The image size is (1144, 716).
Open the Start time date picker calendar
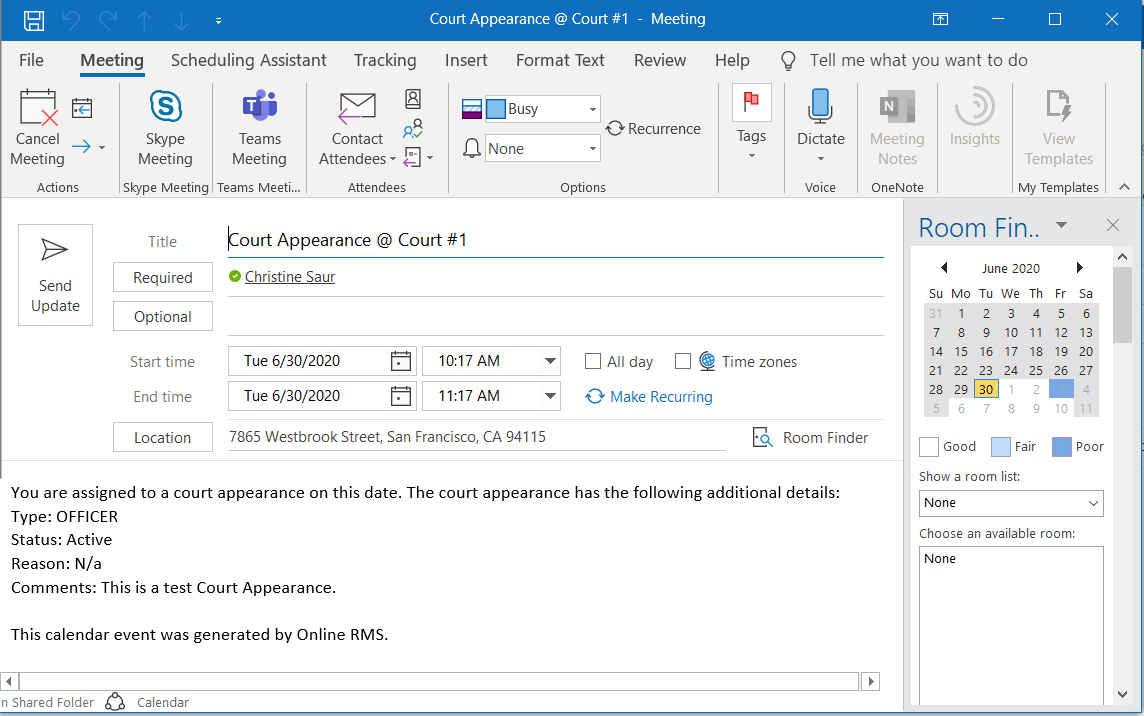[401, 361]
